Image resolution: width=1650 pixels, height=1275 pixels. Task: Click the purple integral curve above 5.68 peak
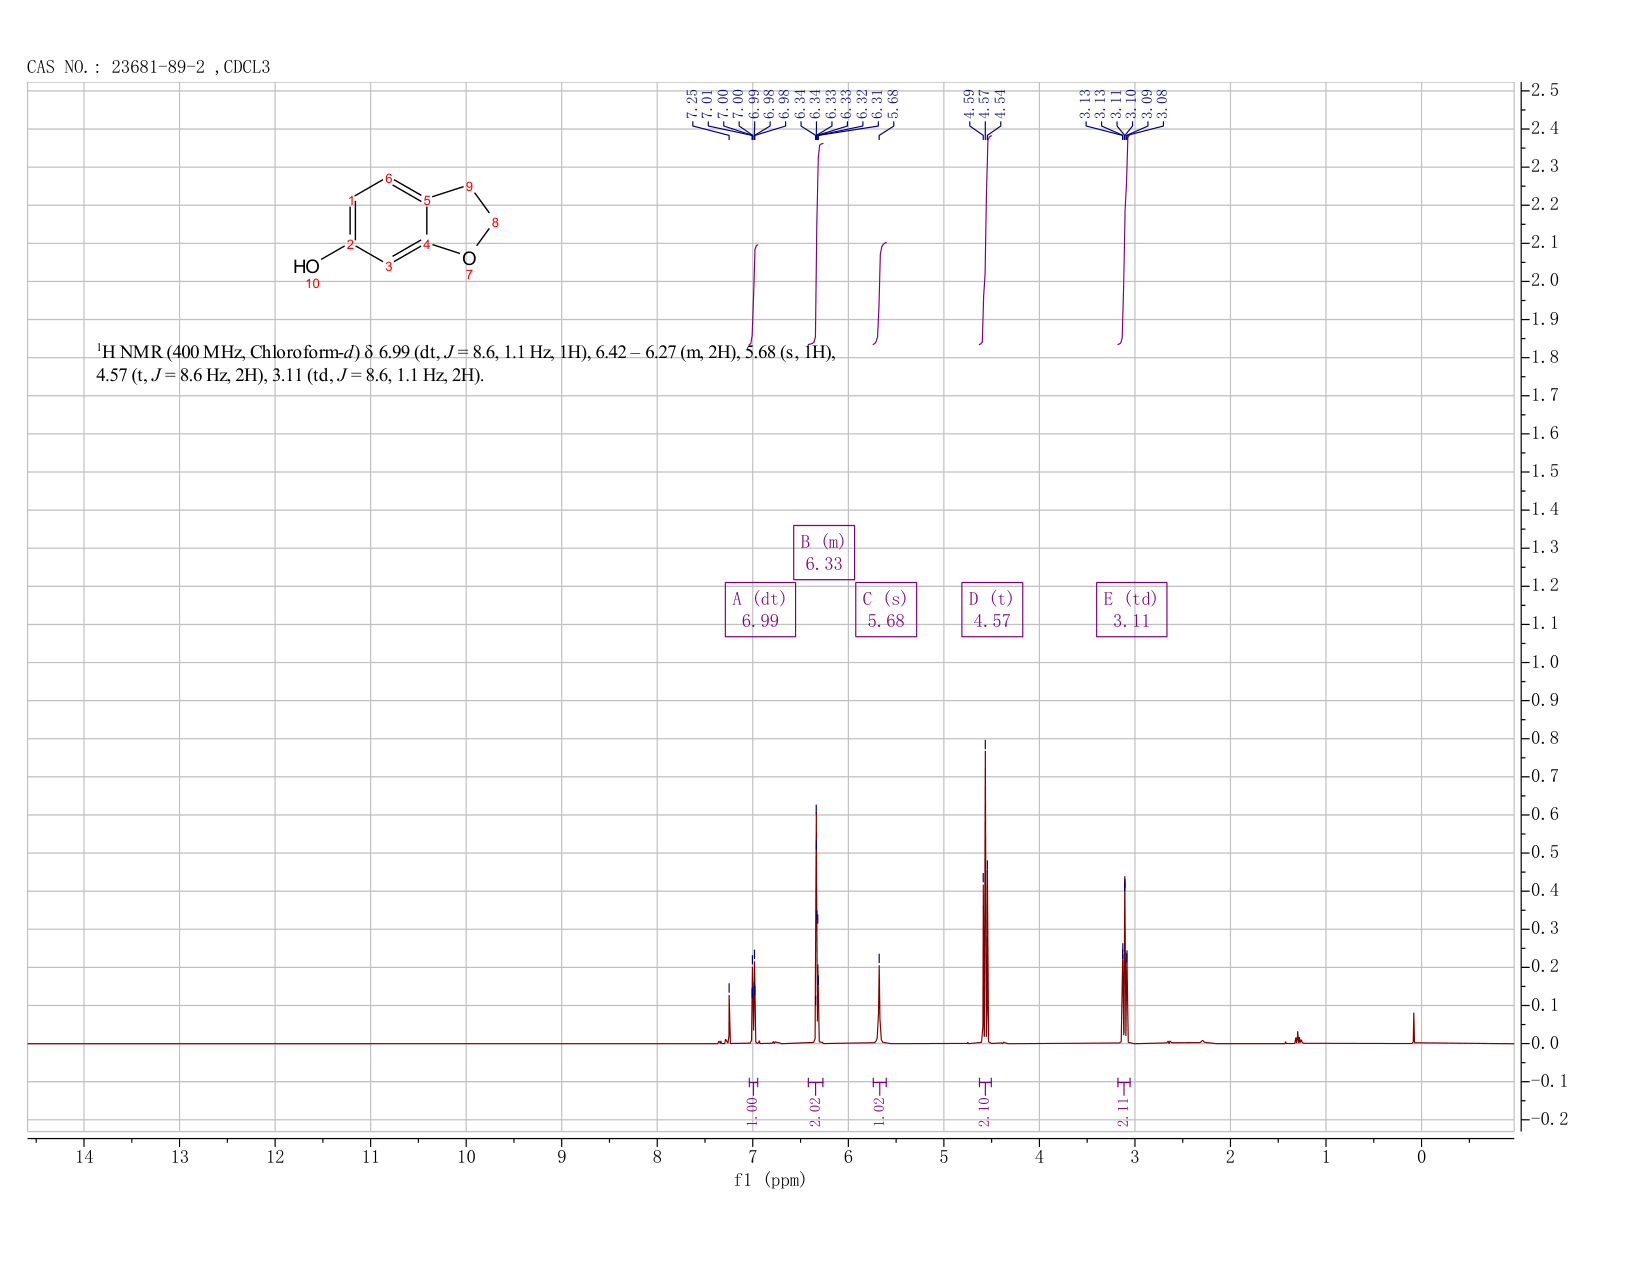[x=880, y=293]
